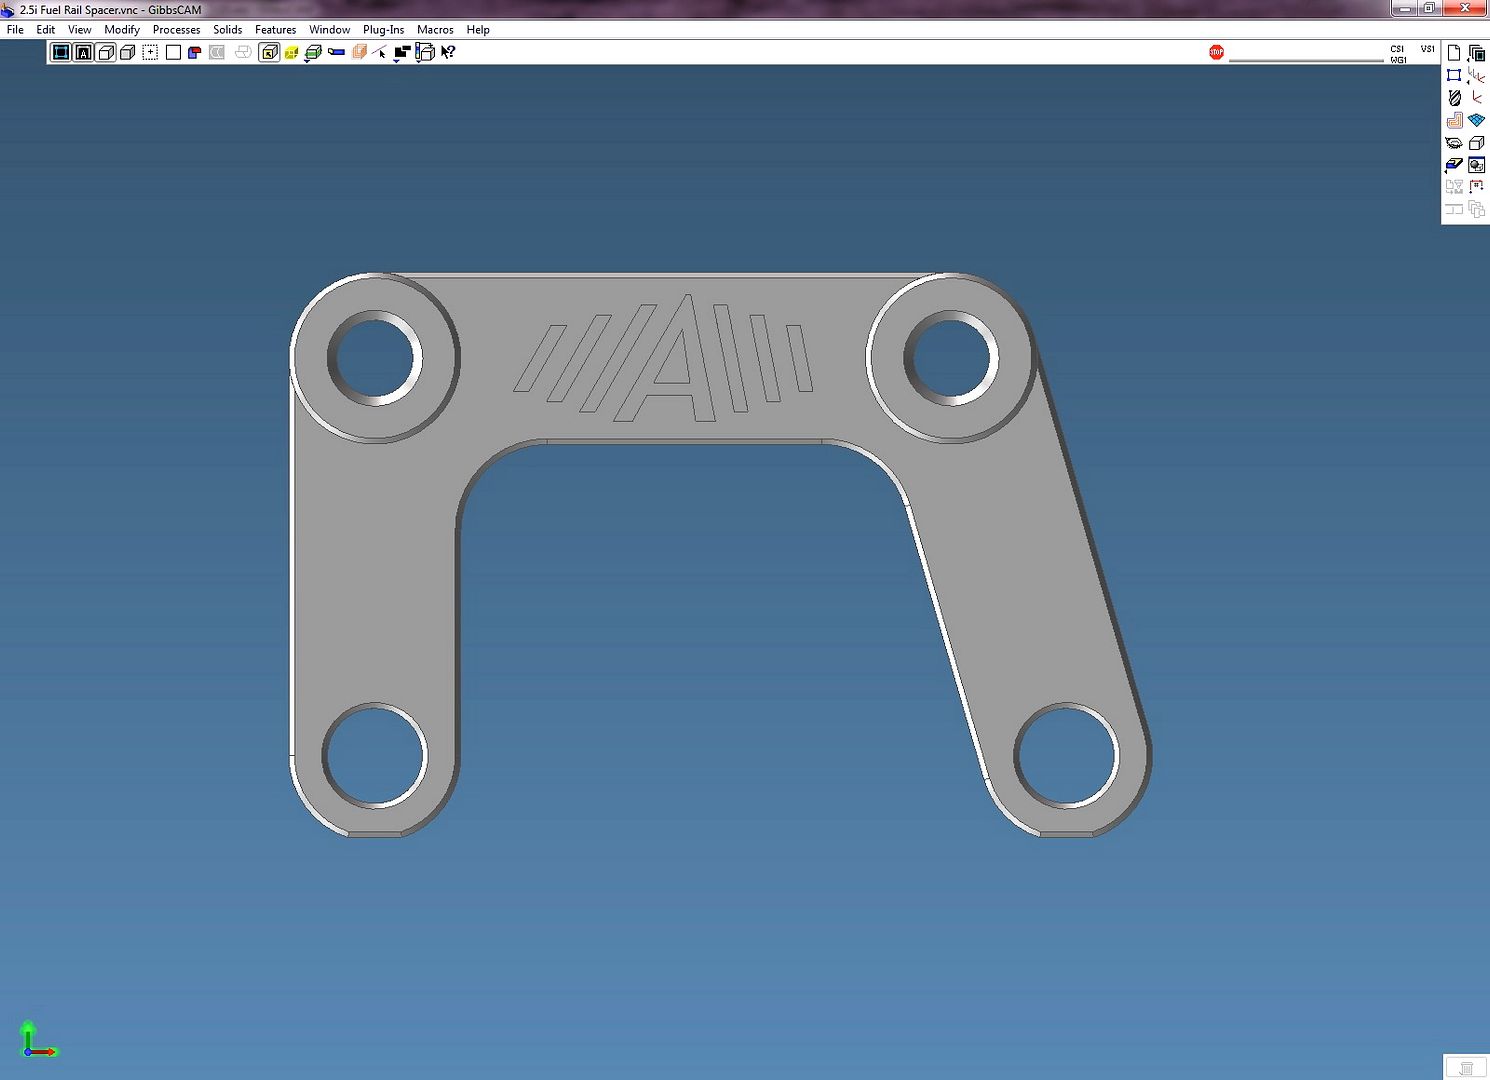
Task: Open the line-with-cursor selection dropdown
Action: pos(380,52)
